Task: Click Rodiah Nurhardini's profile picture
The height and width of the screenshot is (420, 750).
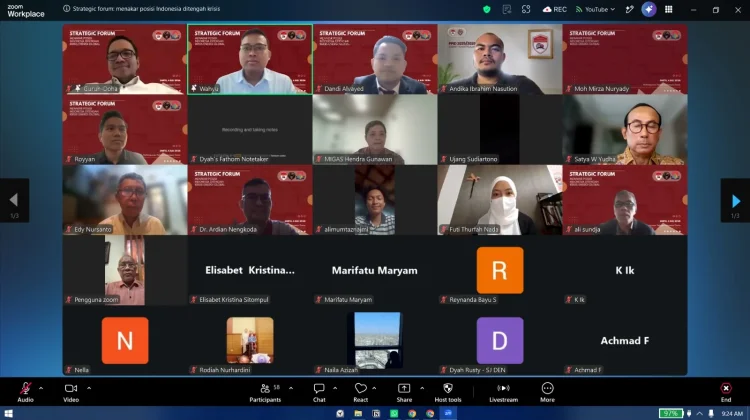Action: click(250, 340)
